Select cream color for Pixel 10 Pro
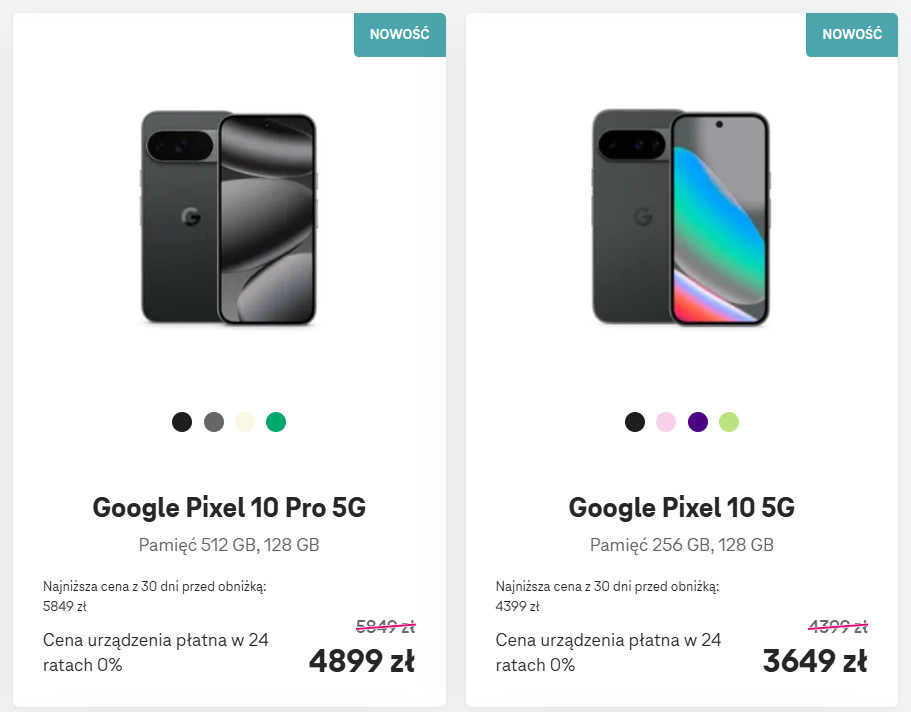This screenshot has height=712, width=911. coord(245,422)
